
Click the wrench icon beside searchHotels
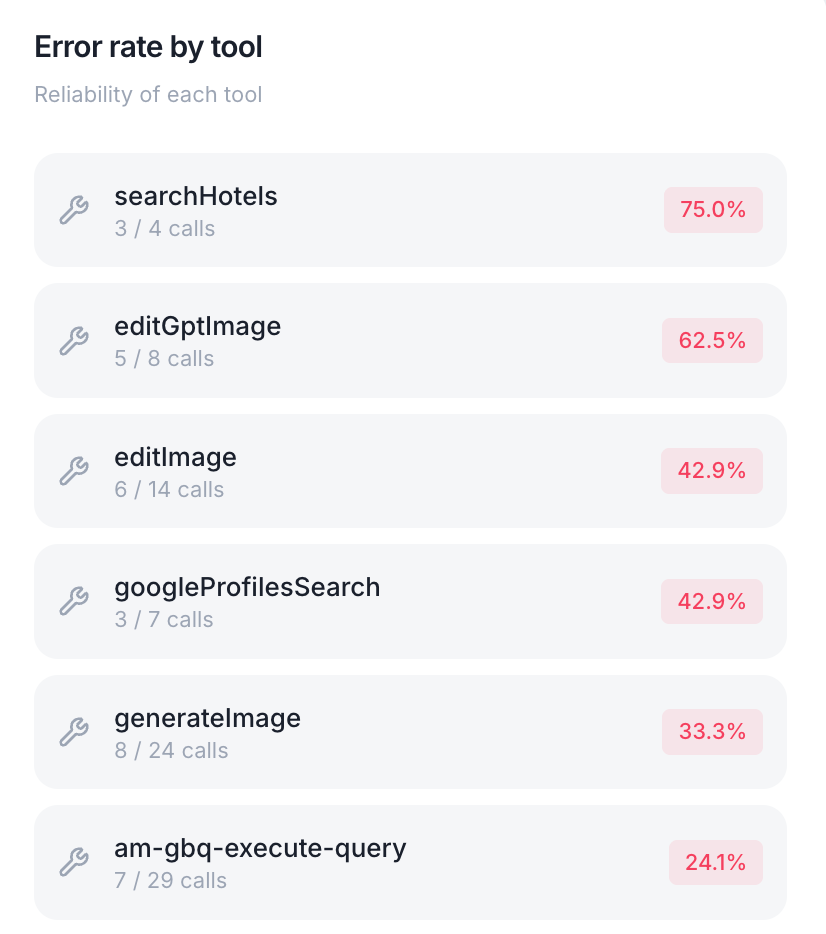point(74,210)
